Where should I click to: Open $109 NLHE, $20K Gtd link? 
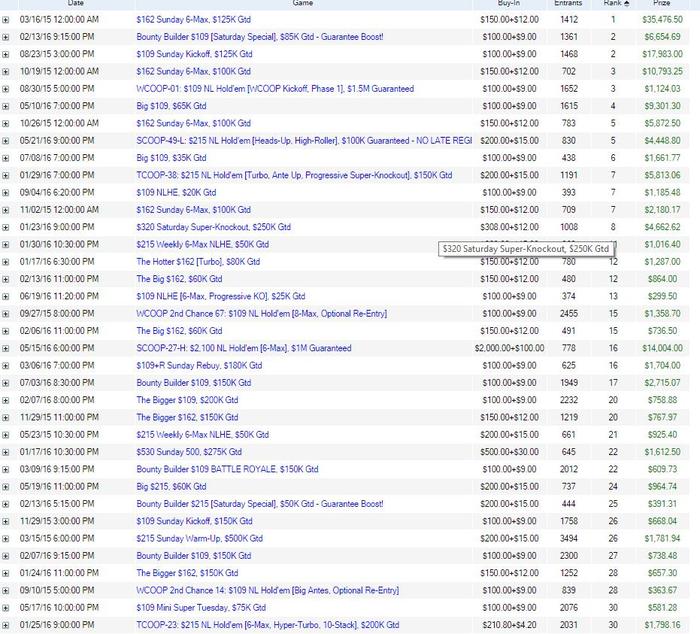(x=176, y=193)
